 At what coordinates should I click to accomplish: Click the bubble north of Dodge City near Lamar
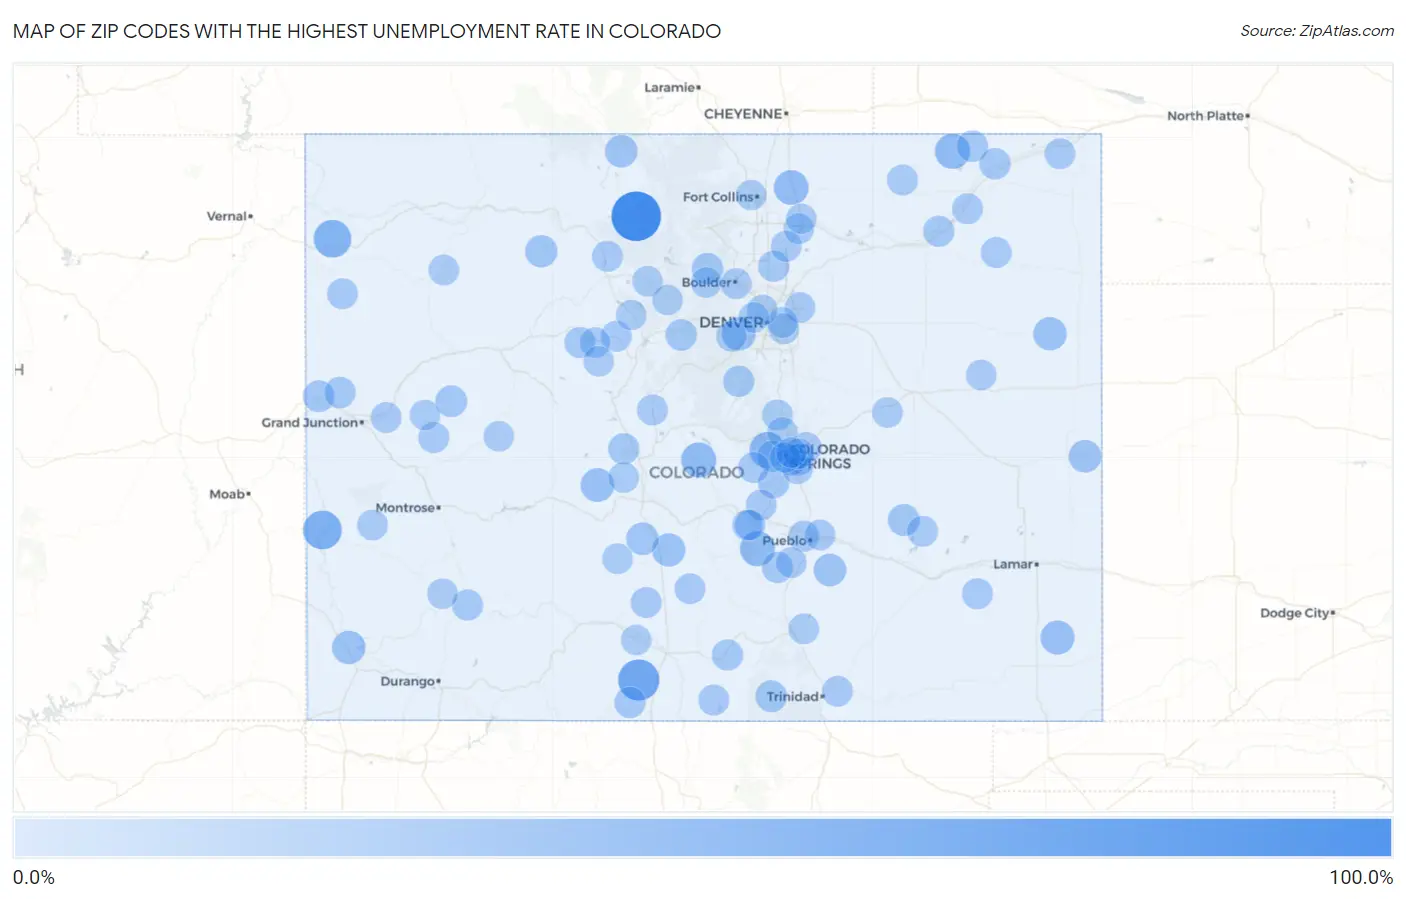(1057, 637)
